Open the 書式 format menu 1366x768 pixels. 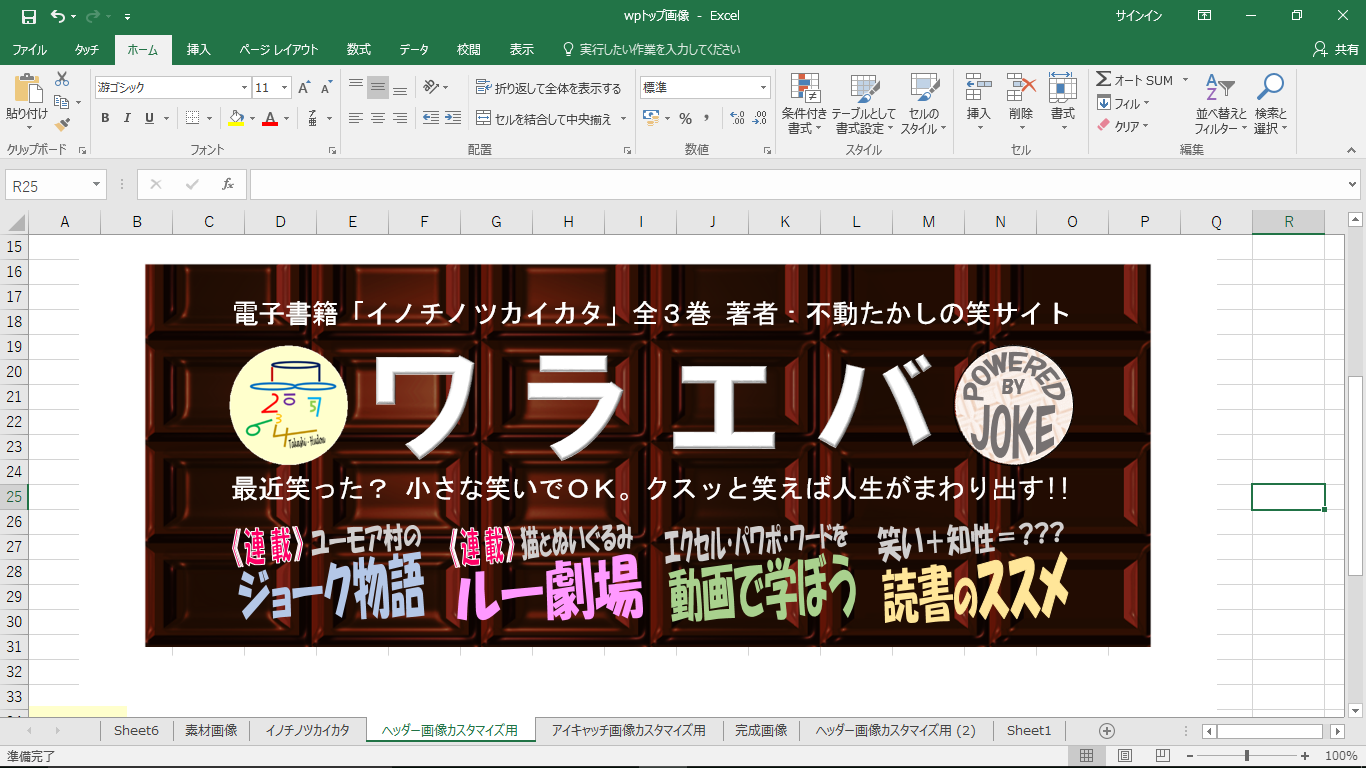point(1062,103)
